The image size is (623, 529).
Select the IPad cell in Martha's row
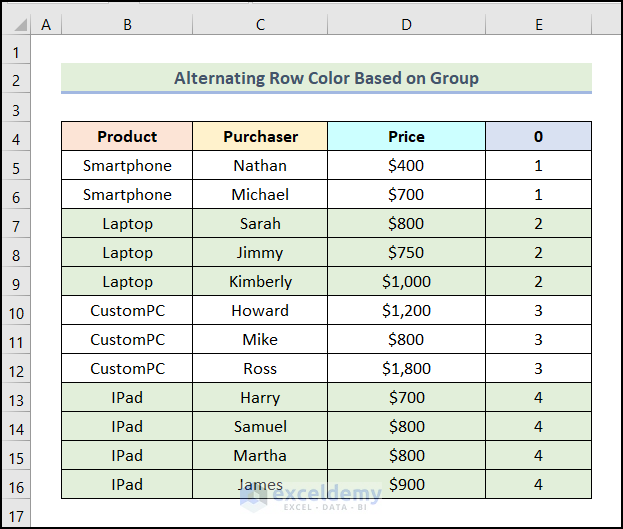[x=127, y=456]
